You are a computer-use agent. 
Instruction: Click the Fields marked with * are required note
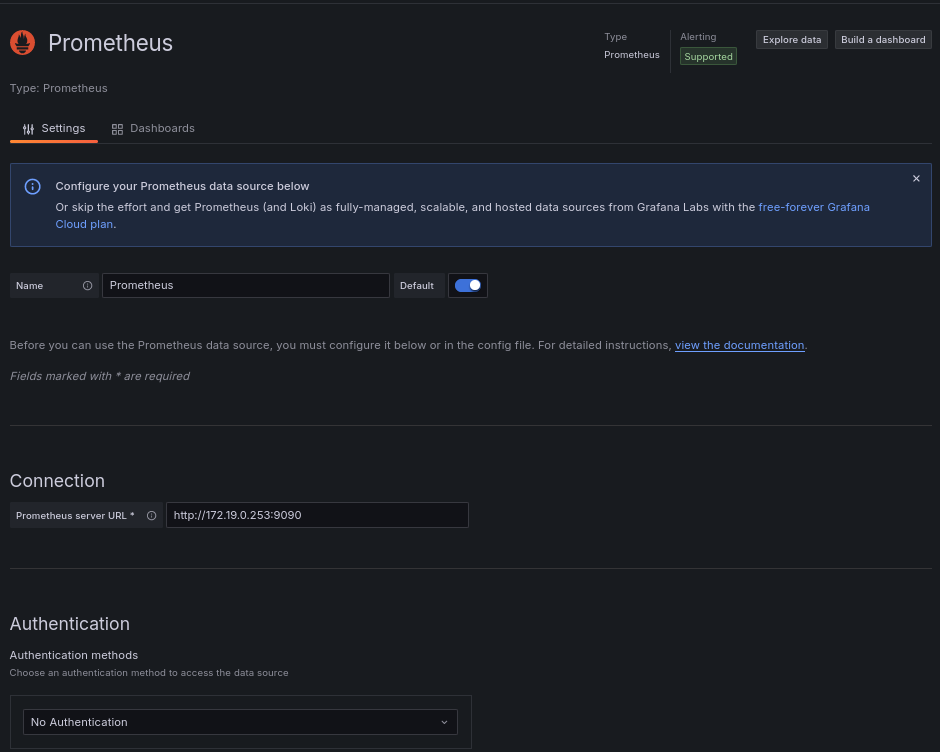[x=100, y=376]
